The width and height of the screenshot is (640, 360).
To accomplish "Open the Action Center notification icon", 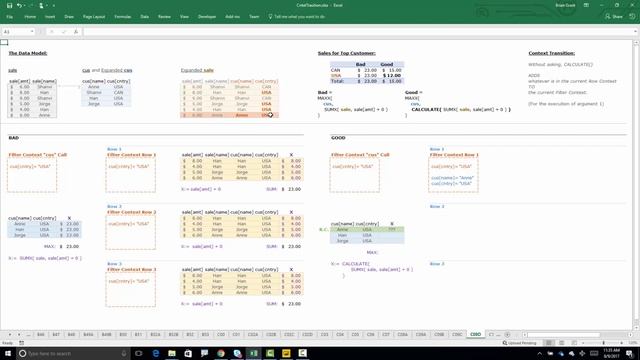I will click(630, 353).
